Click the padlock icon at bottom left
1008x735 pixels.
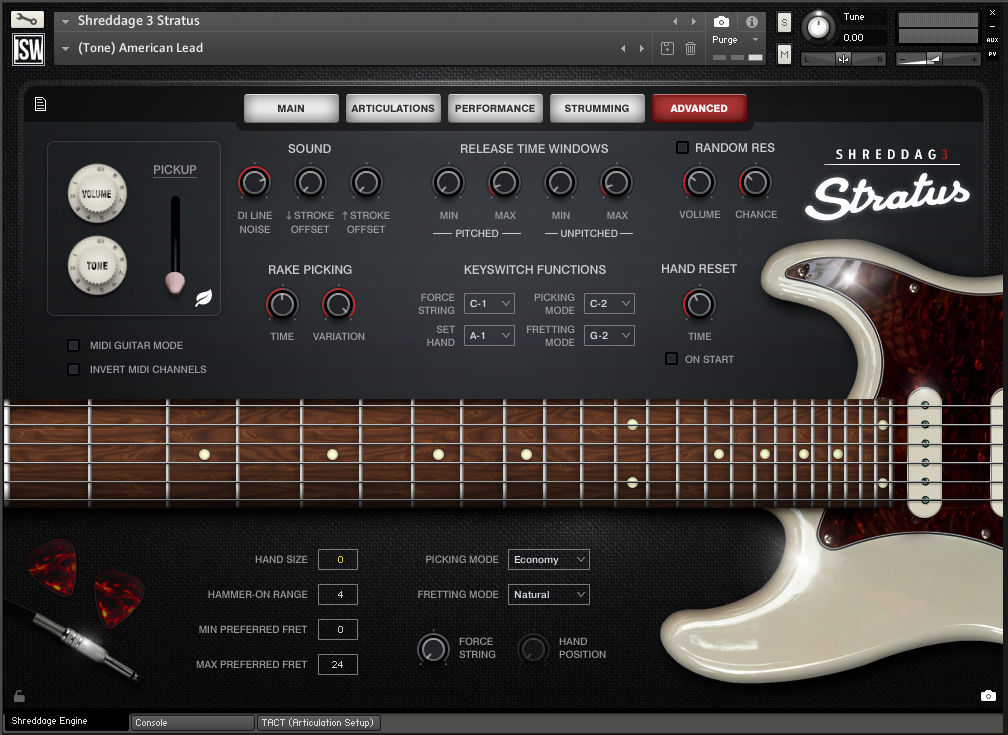(19, 696)
